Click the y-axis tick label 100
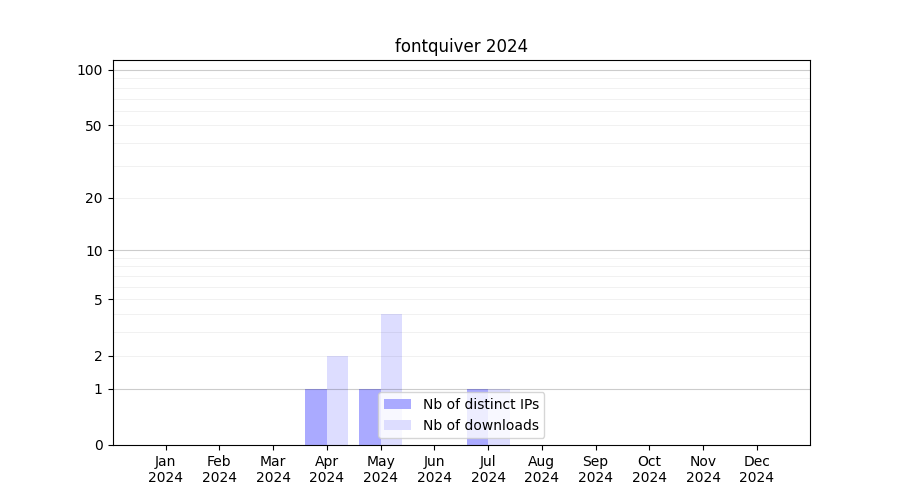 [x=90, y=70]
